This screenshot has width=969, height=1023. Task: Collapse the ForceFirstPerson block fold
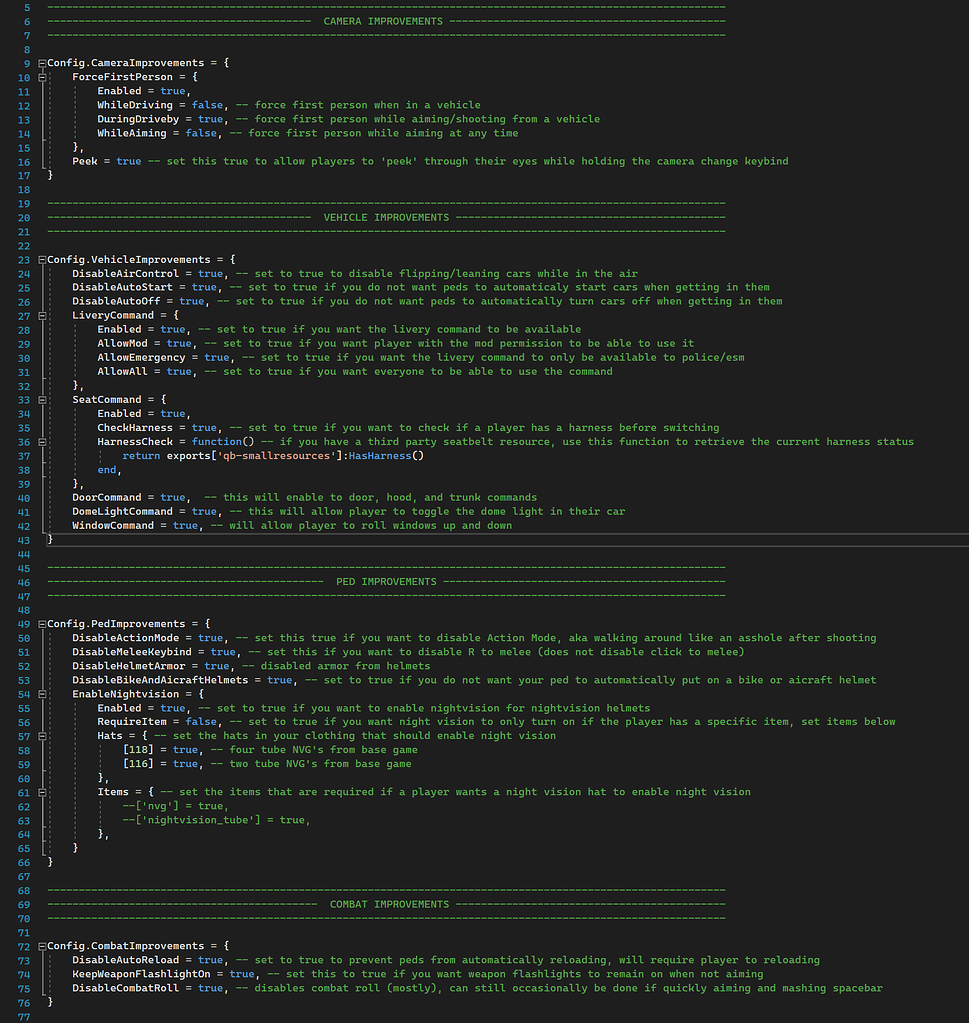[x=40, y=76]
